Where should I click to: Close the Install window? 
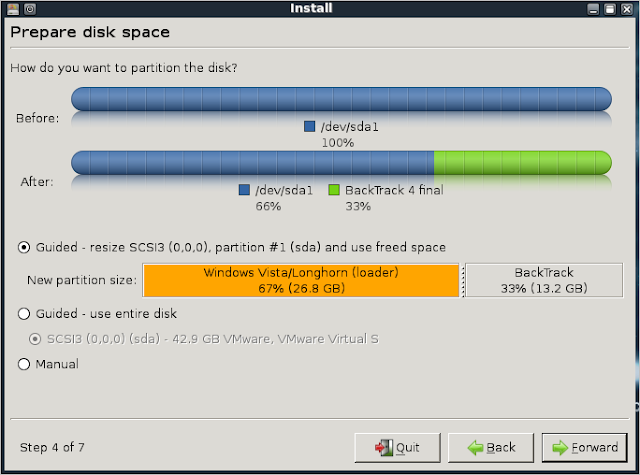pyautogui.click(x=628, y=8)
